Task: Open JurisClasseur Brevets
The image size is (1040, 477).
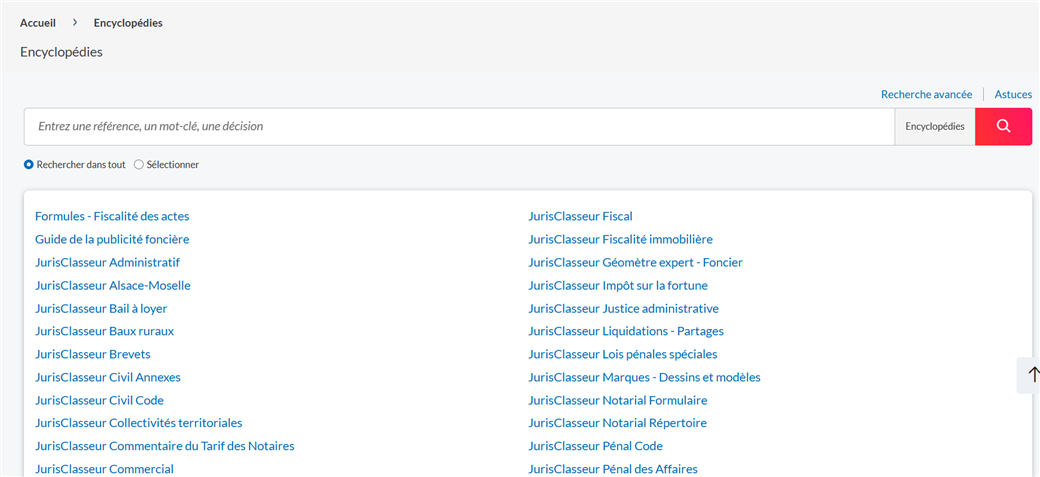Action: (93, 354)
